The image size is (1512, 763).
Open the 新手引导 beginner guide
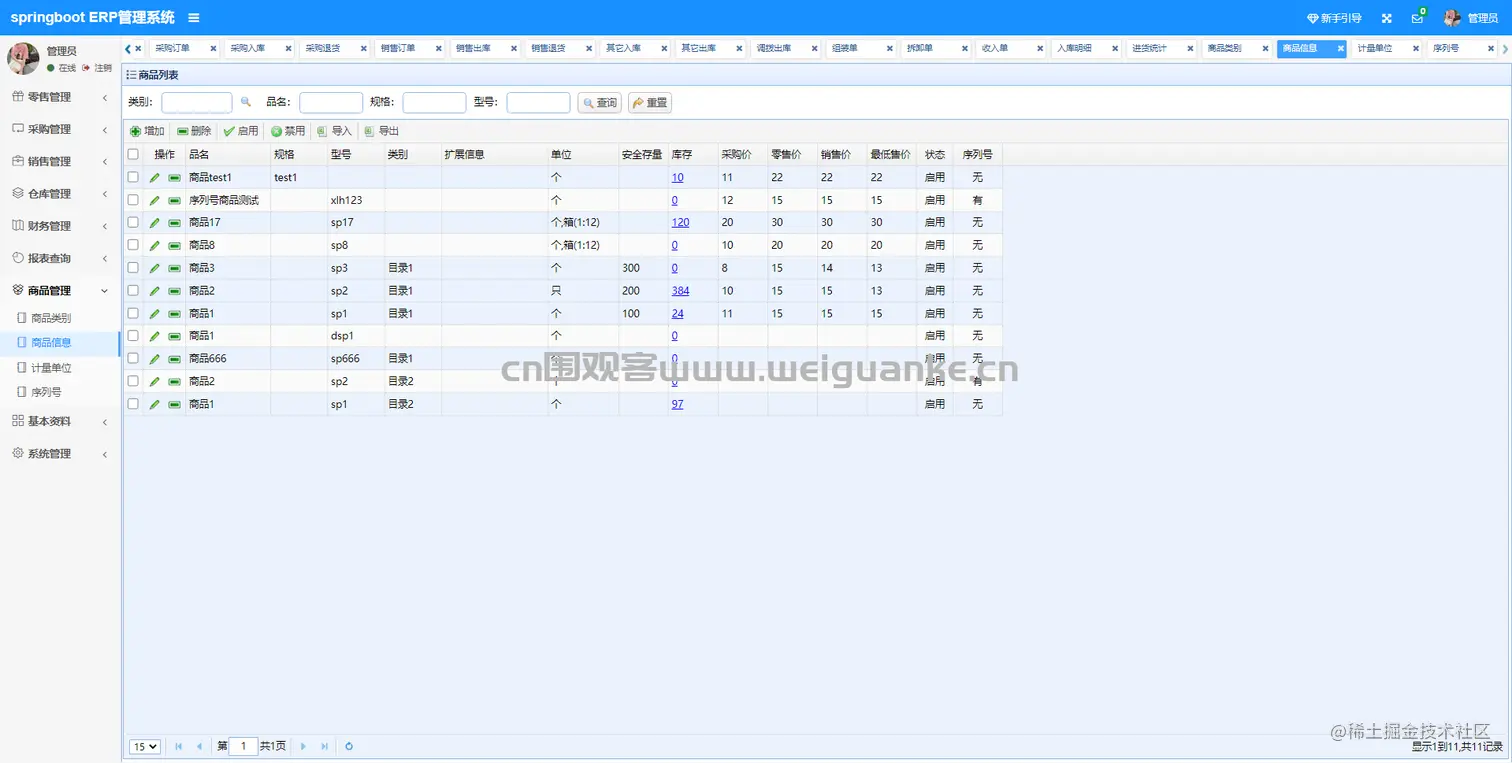click(x=1334, y=18)
